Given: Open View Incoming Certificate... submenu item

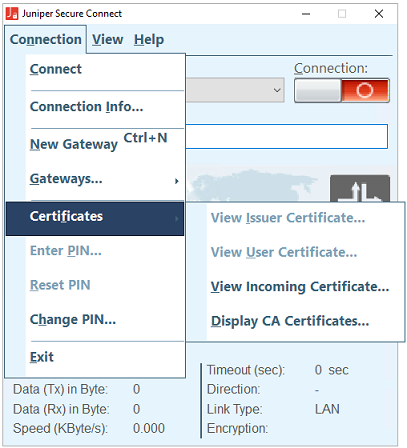Looking at the screenshot, I should click(296, 287).
